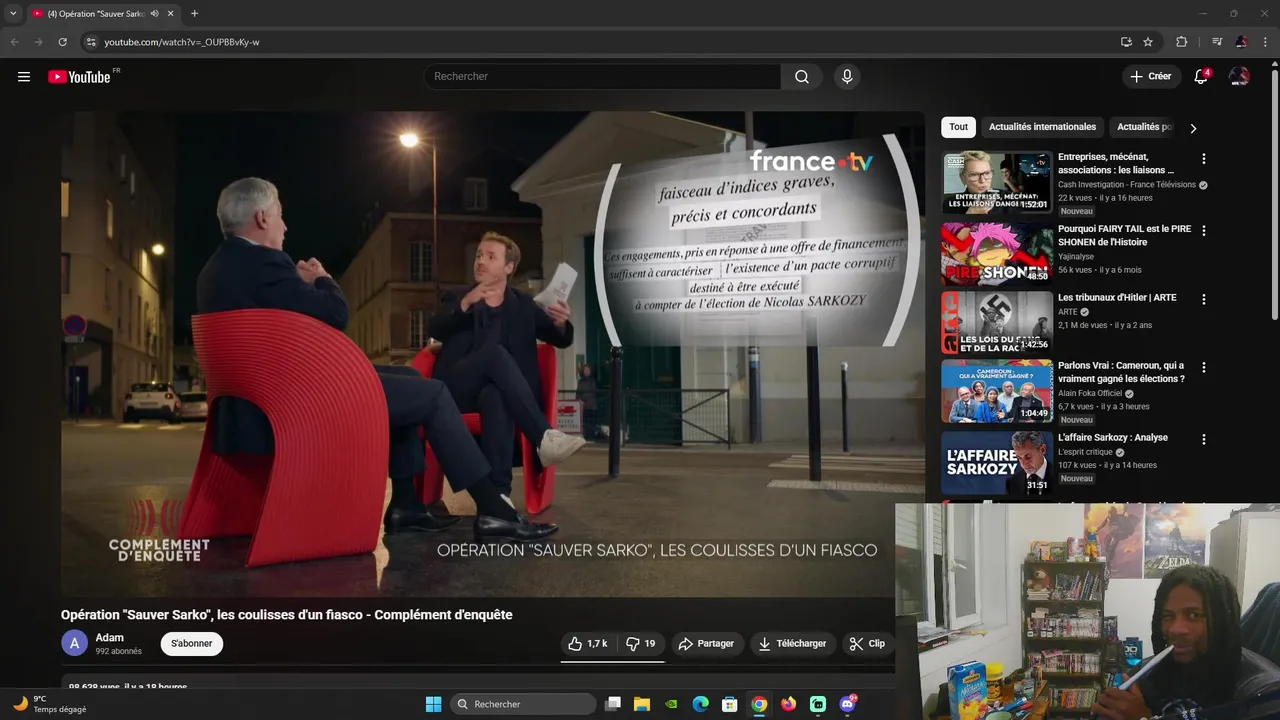
Task: View site information icon in address bar
Action: coord(90,42)
